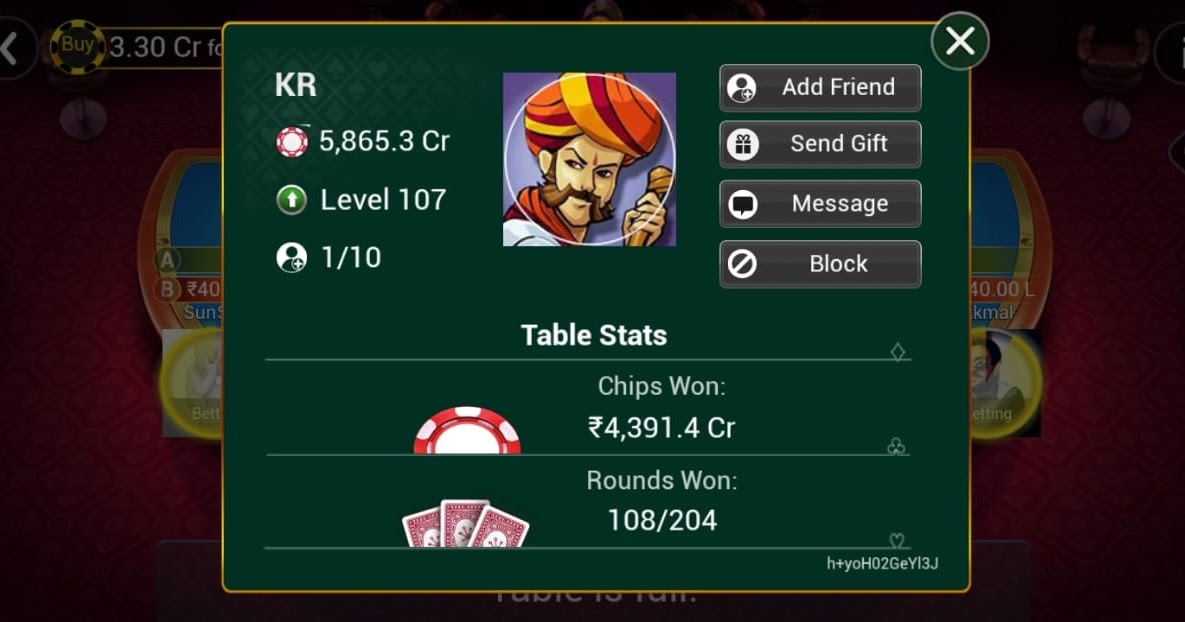Click the green level-up arrow icon

pos(292,200)
